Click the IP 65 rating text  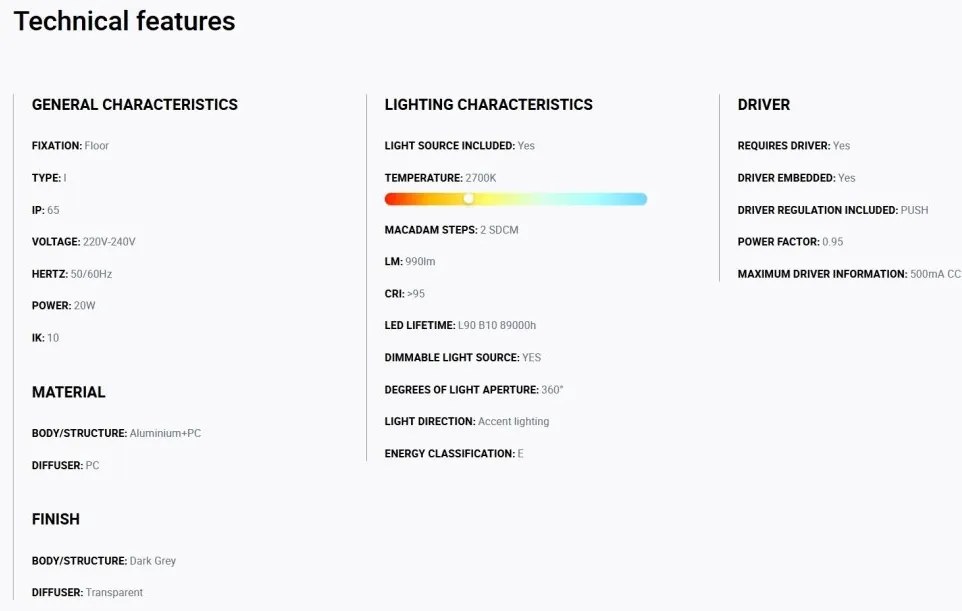click(x=45, y=210)
